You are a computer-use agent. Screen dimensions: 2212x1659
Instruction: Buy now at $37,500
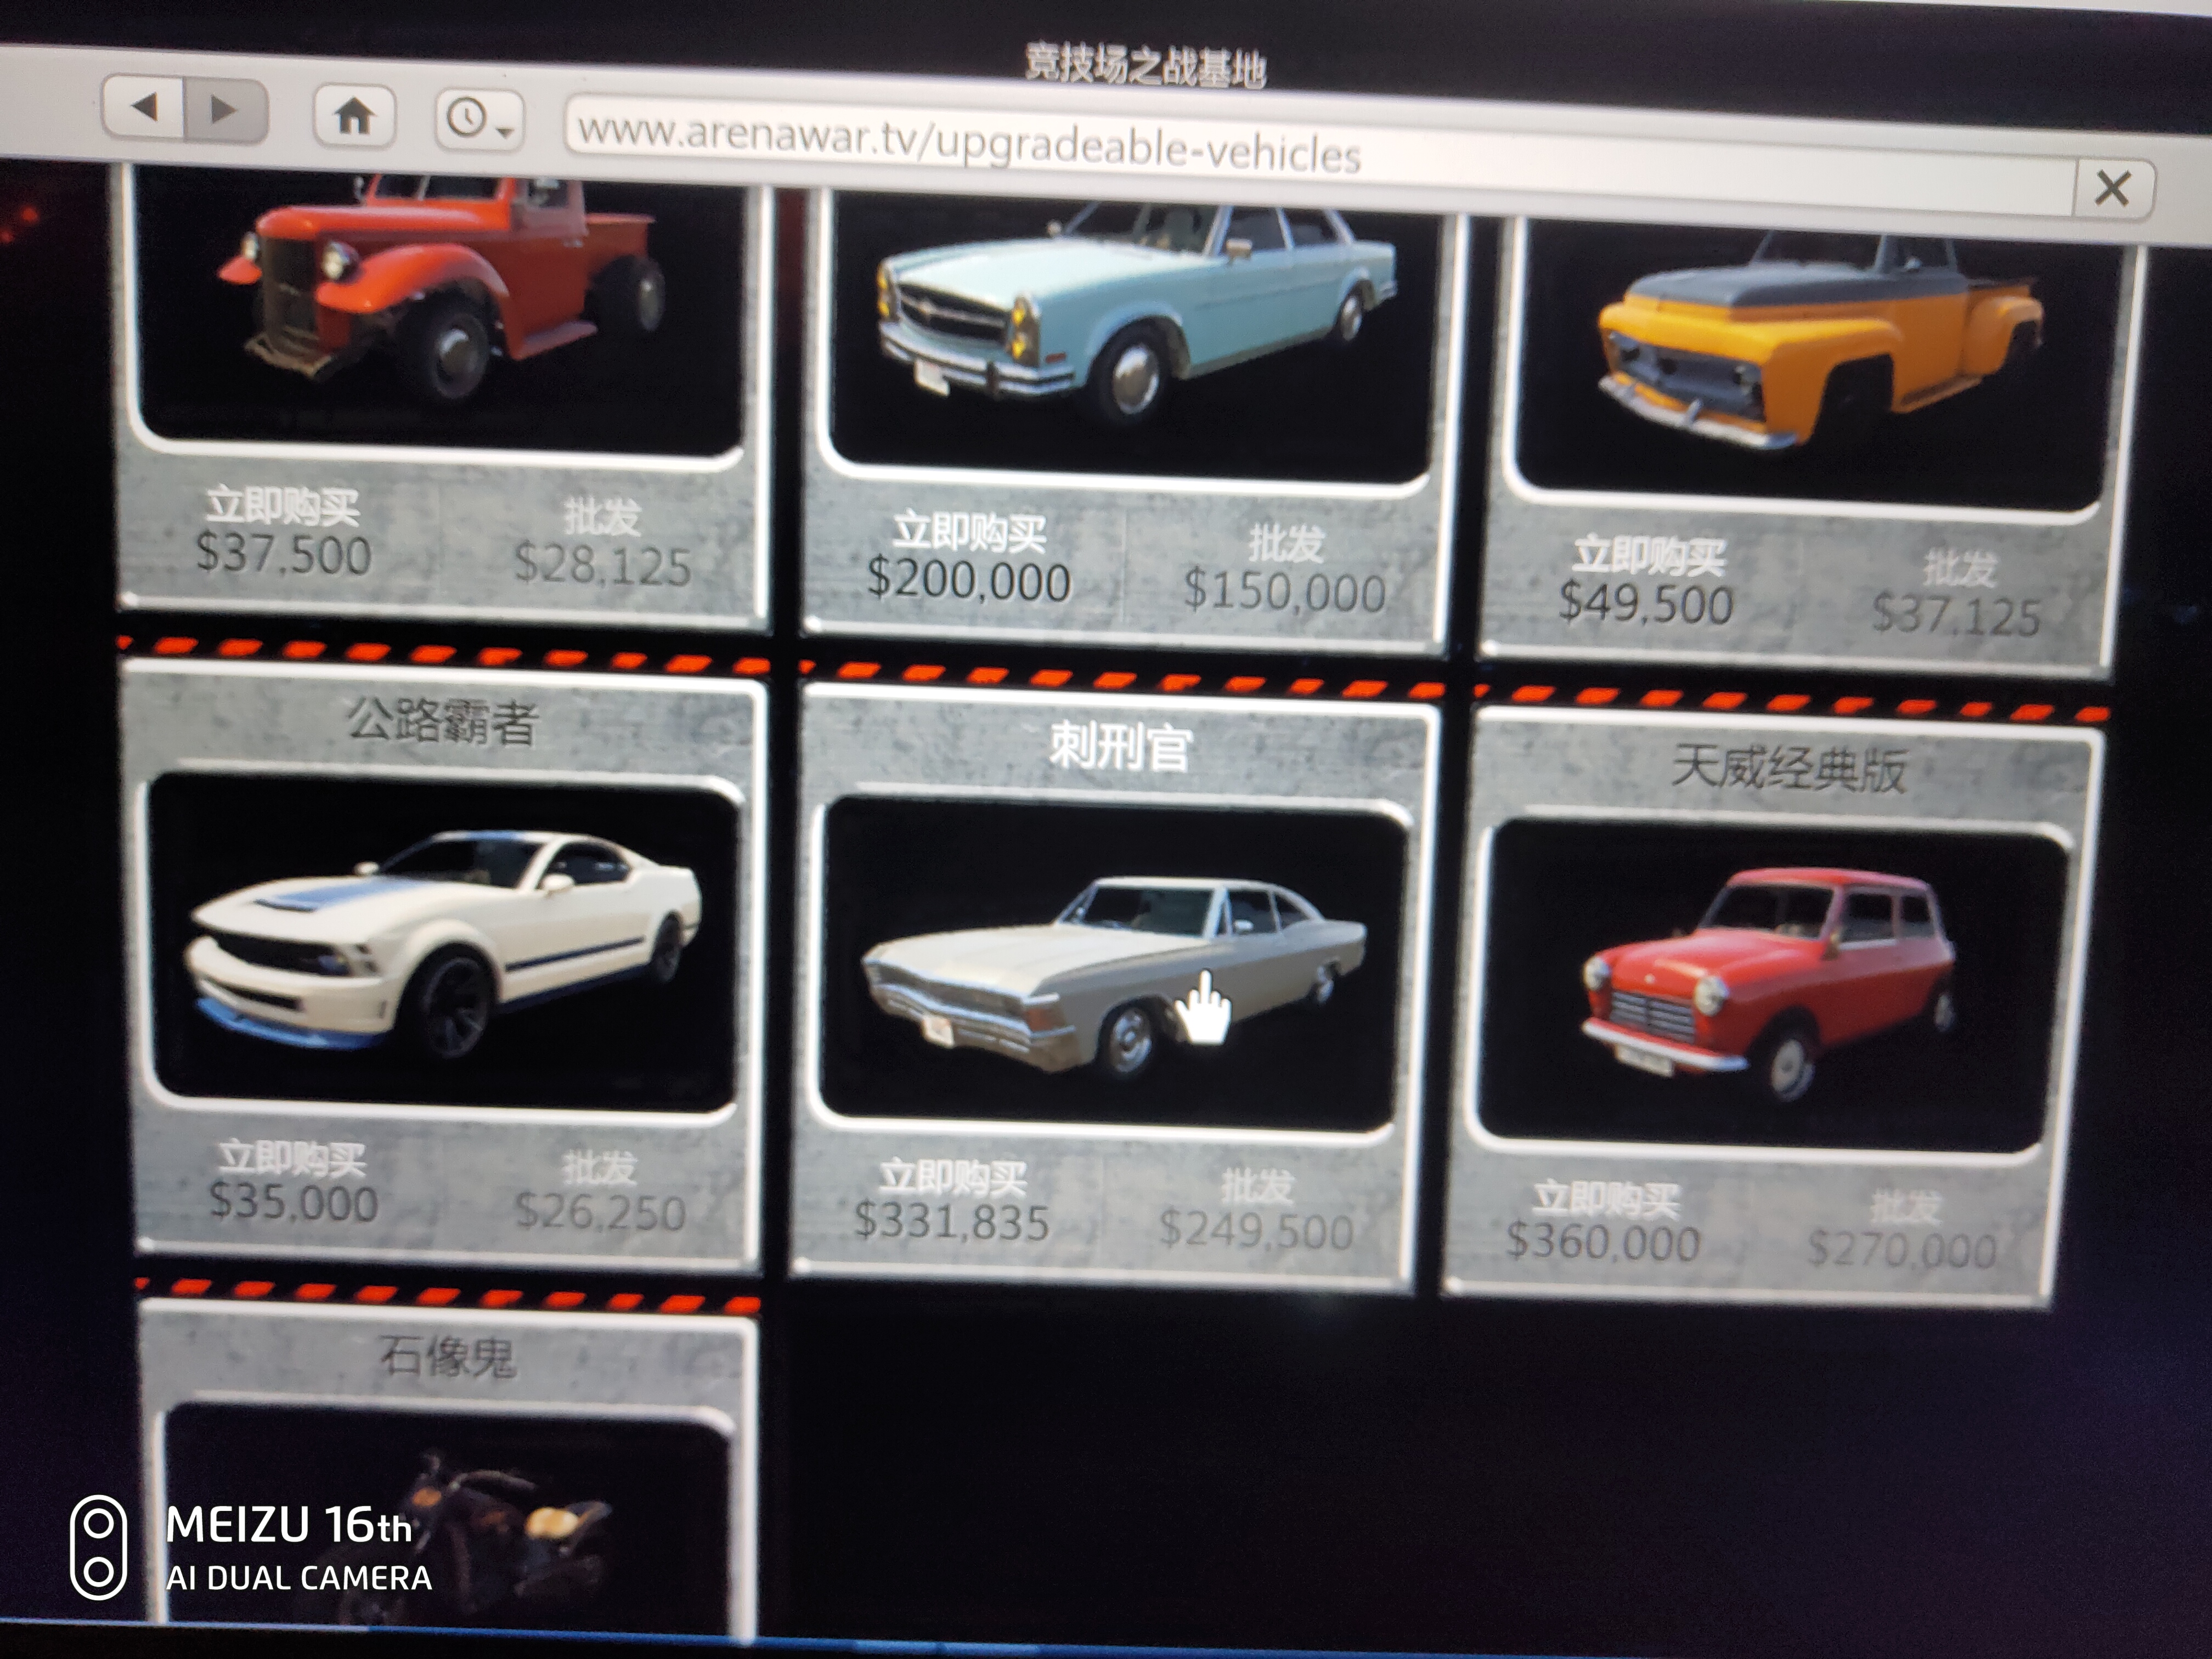point(283,532)
